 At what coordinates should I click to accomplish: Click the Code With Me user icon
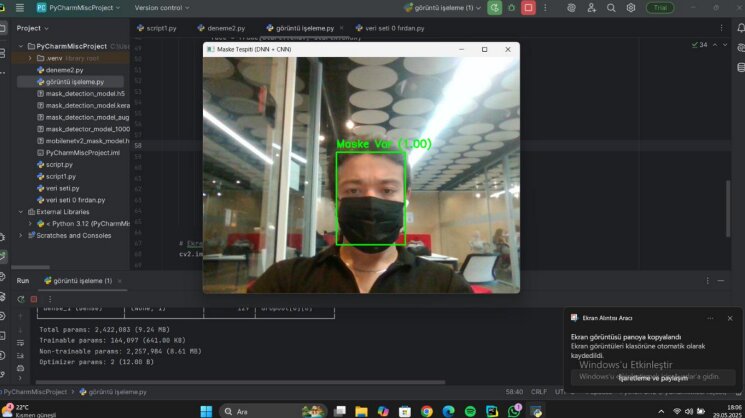click(x=592, y=8)
